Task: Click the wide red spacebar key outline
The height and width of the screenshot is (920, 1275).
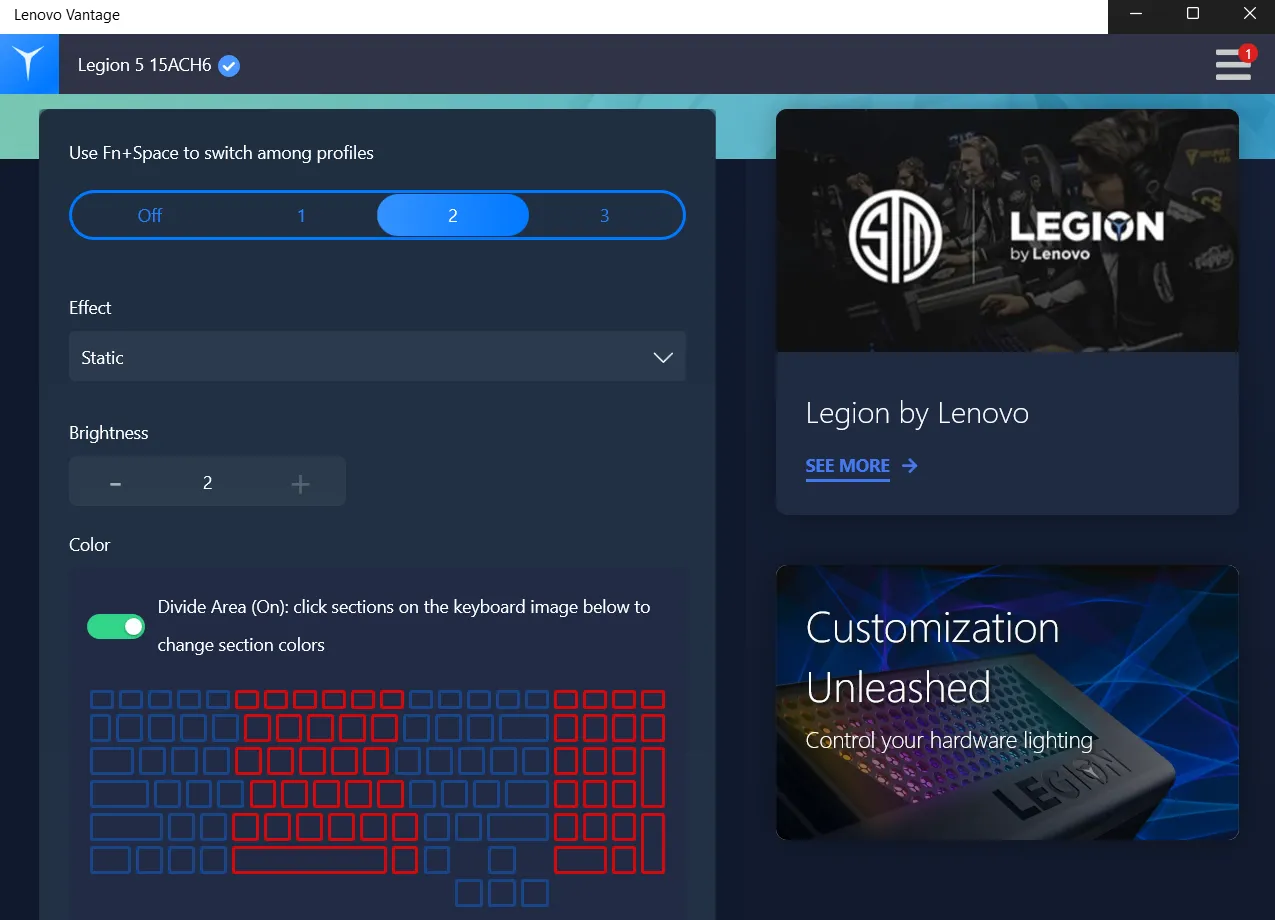Action: tap(309, 860)
